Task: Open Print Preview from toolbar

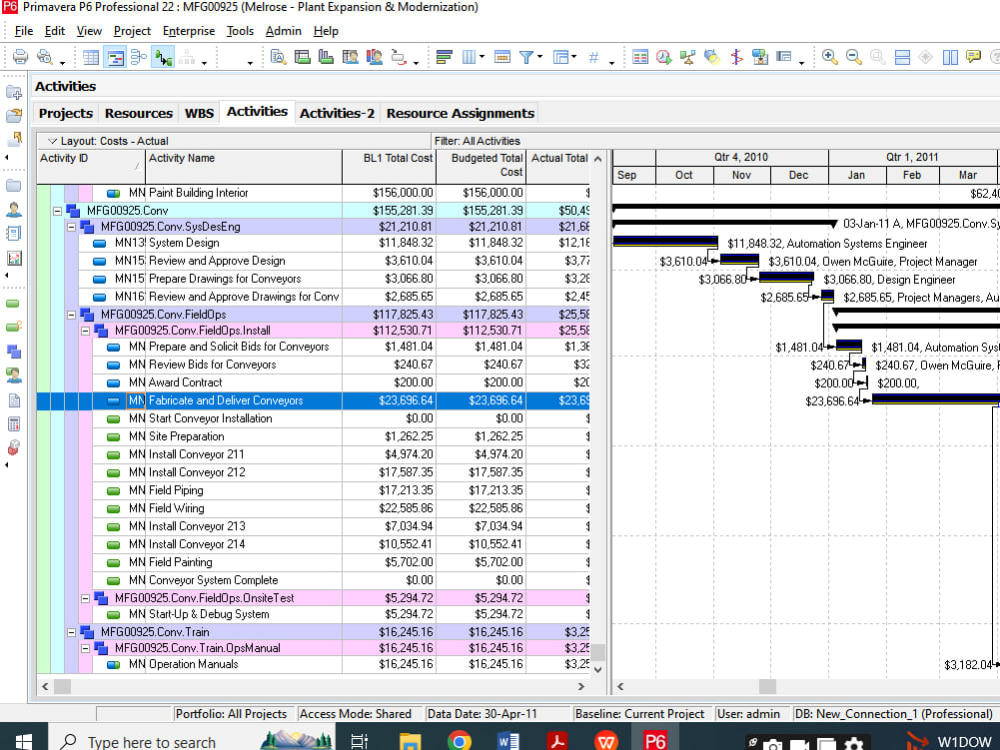Action: click(45, 57)
